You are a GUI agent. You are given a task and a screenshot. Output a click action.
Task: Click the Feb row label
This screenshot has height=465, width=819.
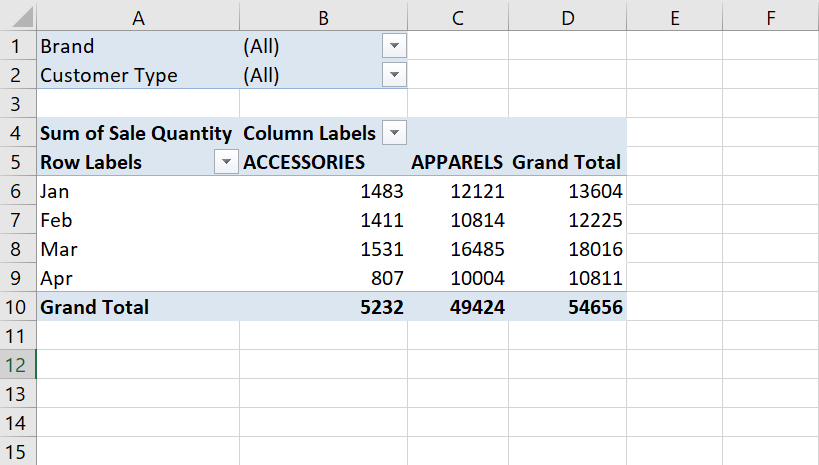(x=138, y=220)
